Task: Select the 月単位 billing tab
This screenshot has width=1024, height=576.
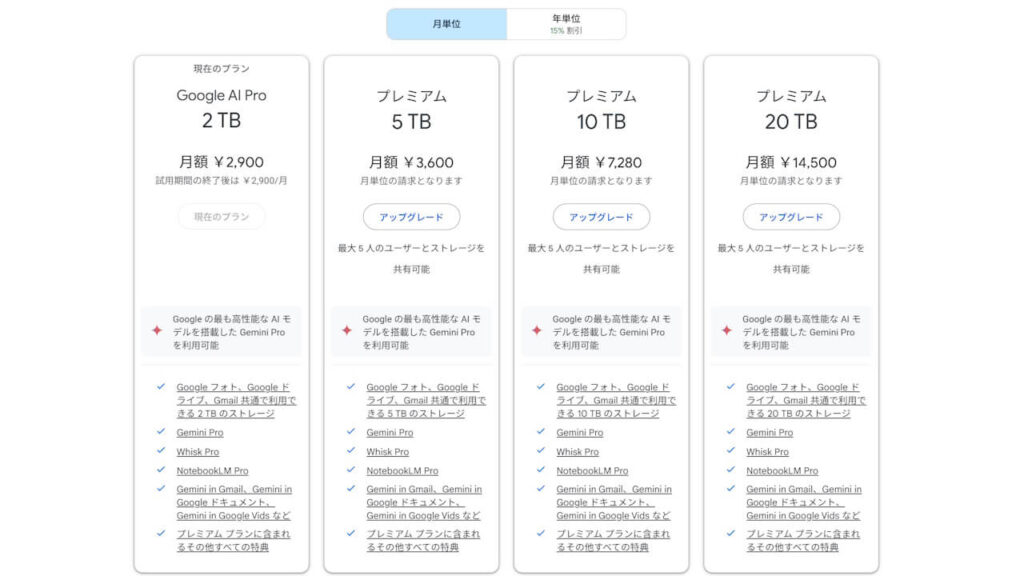Action: (x=447, y=22)
